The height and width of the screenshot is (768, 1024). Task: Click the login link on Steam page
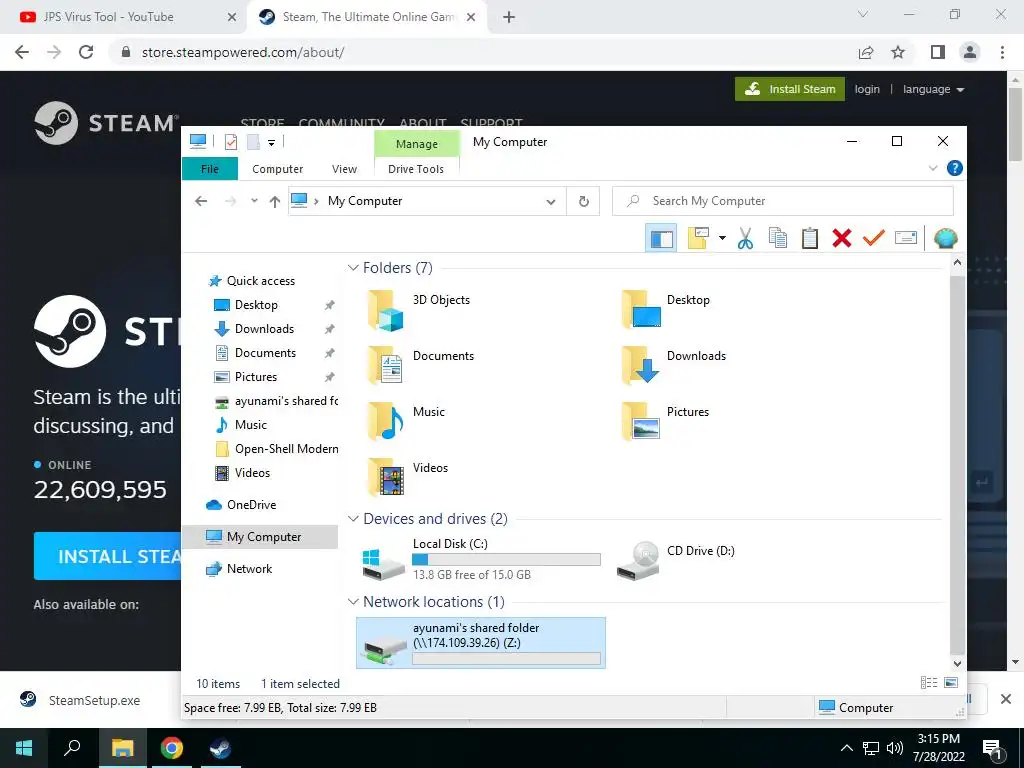click(x=867, y=89)
